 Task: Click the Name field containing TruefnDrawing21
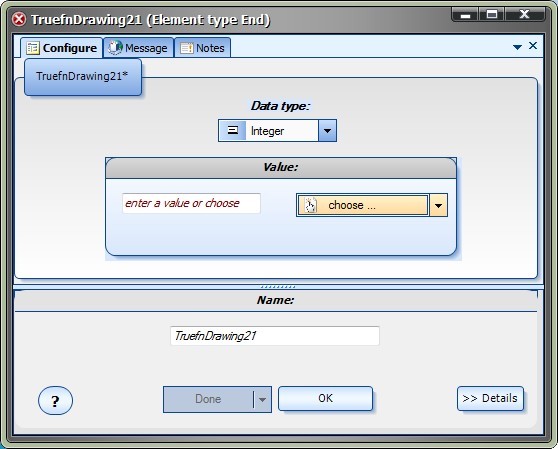(x=275, y=336)
